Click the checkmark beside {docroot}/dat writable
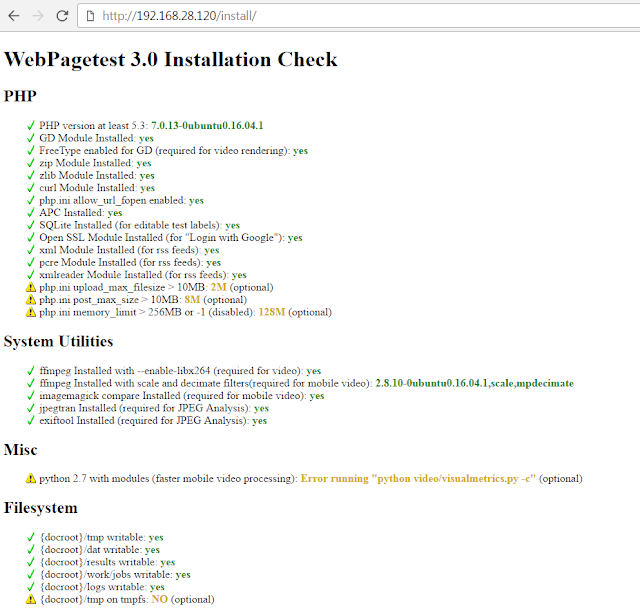Screen dimensions: 640x611 point(31,549)
